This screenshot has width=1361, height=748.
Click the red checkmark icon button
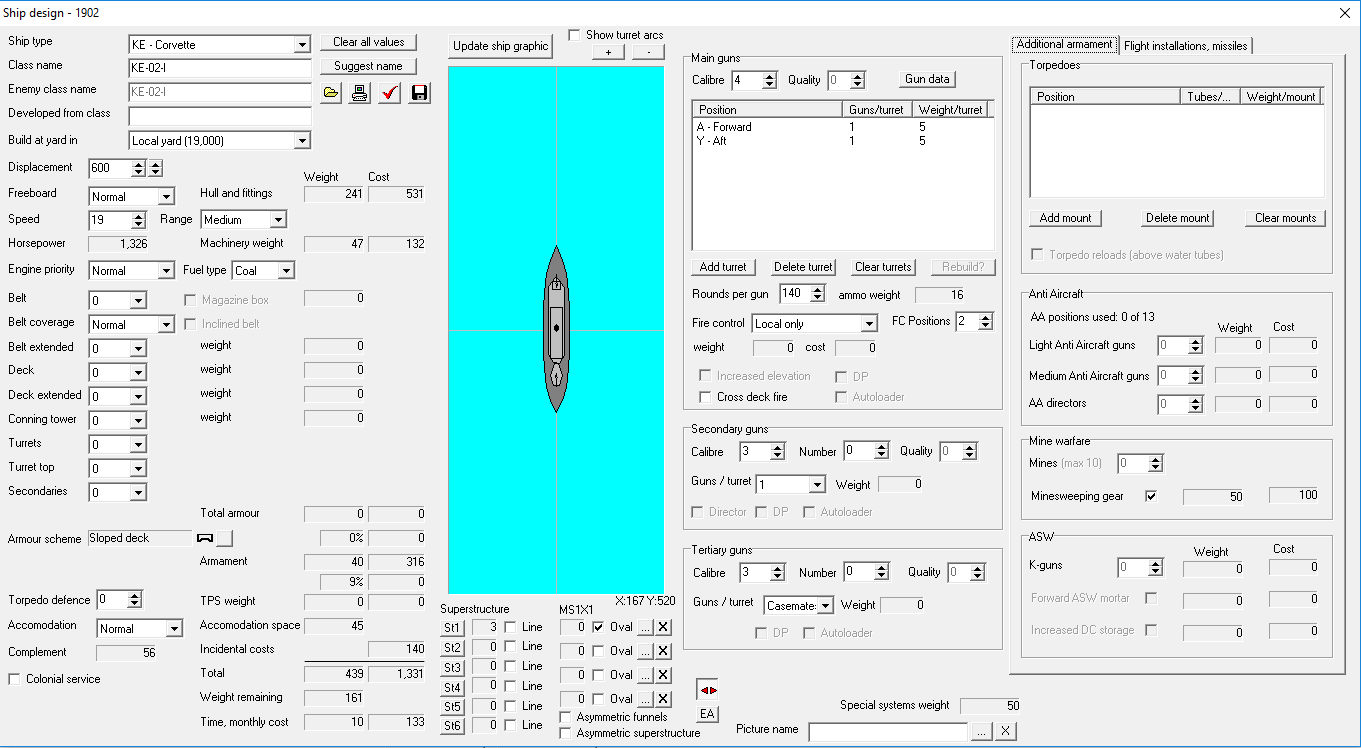click(390, 93)
